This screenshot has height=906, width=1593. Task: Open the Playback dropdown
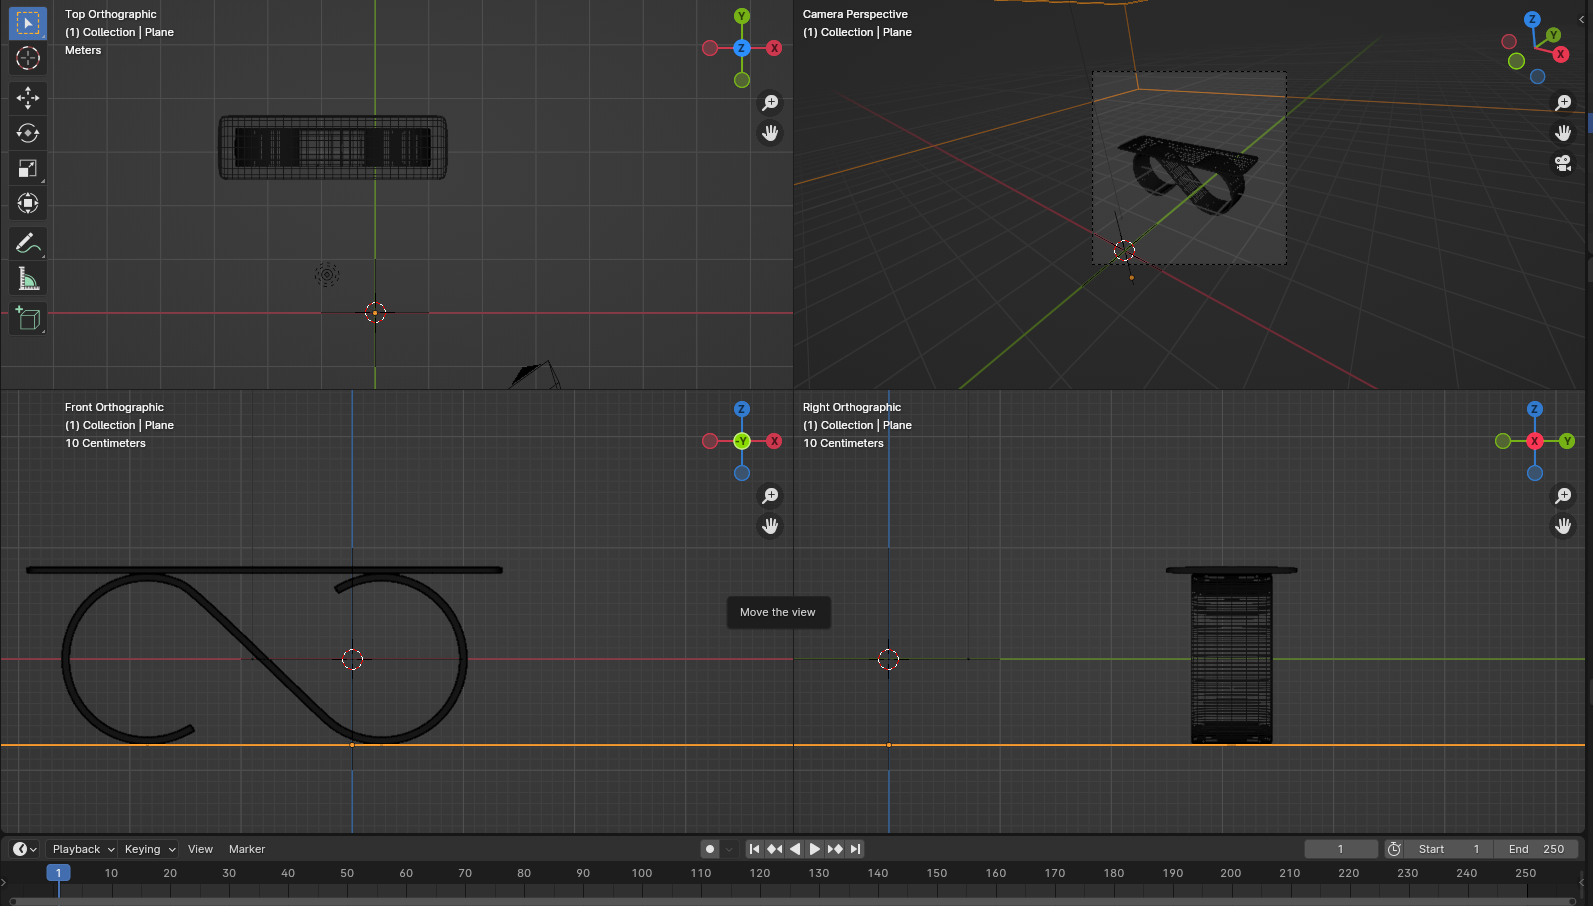coord(83,849)
